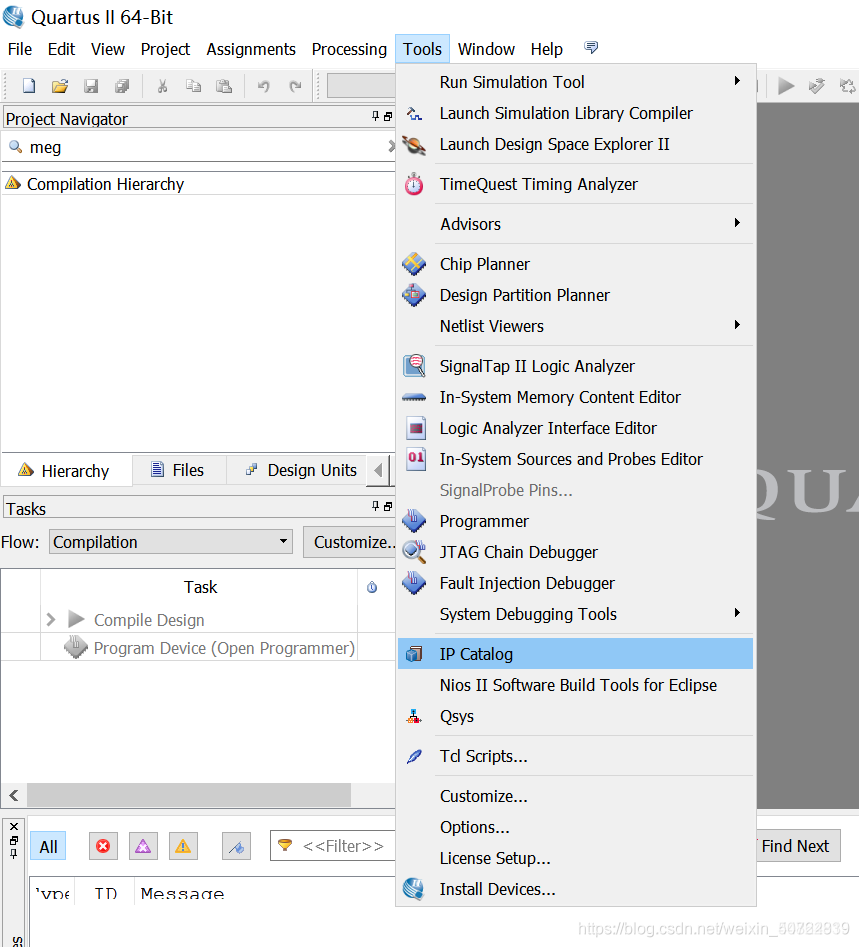
Task: Save the project with the Save icon
Action: [90, 85]
